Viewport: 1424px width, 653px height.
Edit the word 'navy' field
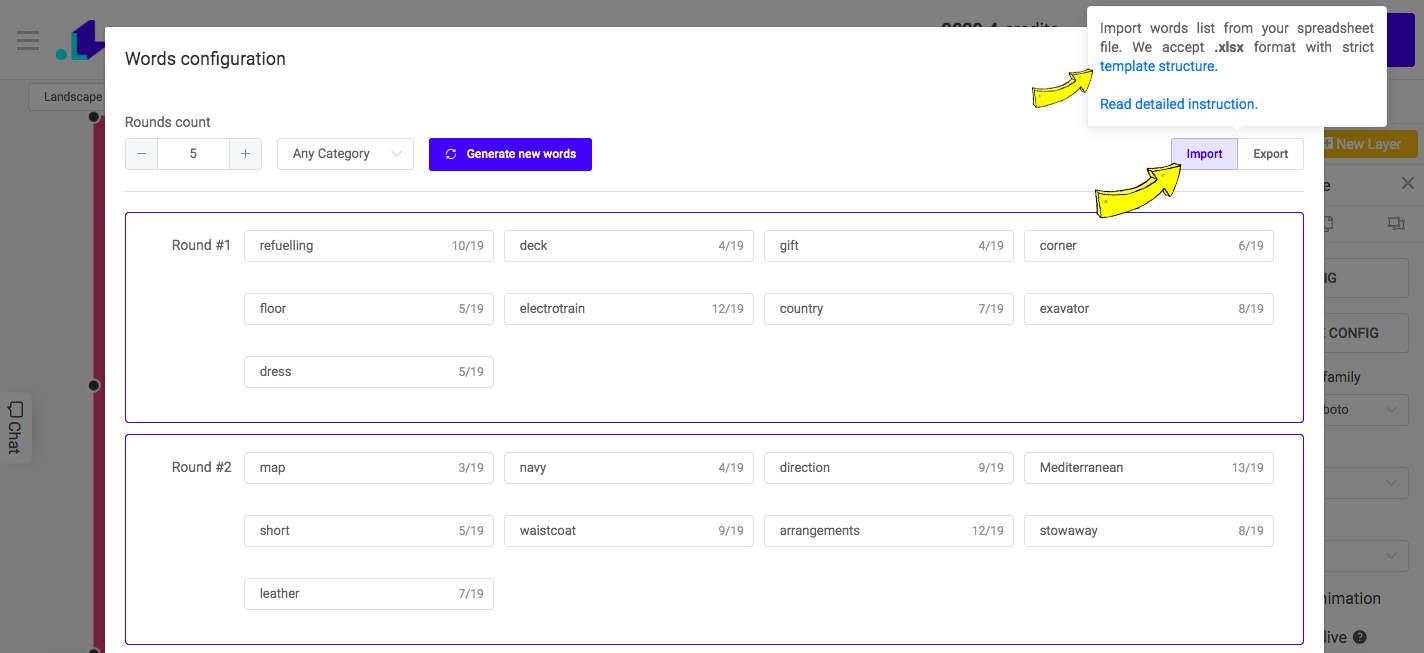pos(629,468)
